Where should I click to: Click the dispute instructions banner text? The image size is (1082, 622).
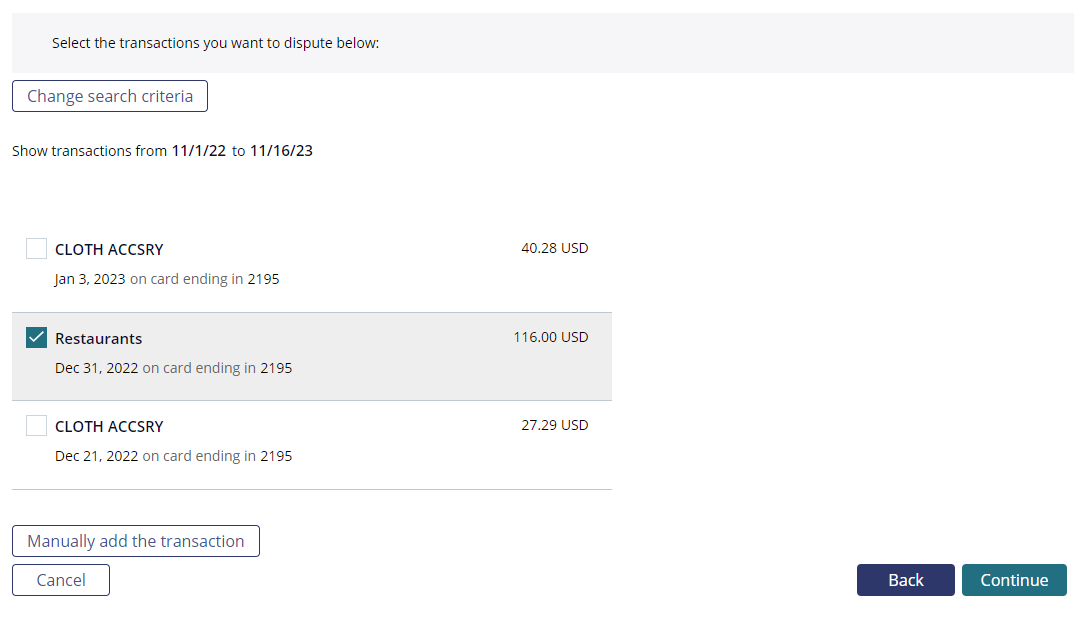pyautogui.click(x=215, y=43)
